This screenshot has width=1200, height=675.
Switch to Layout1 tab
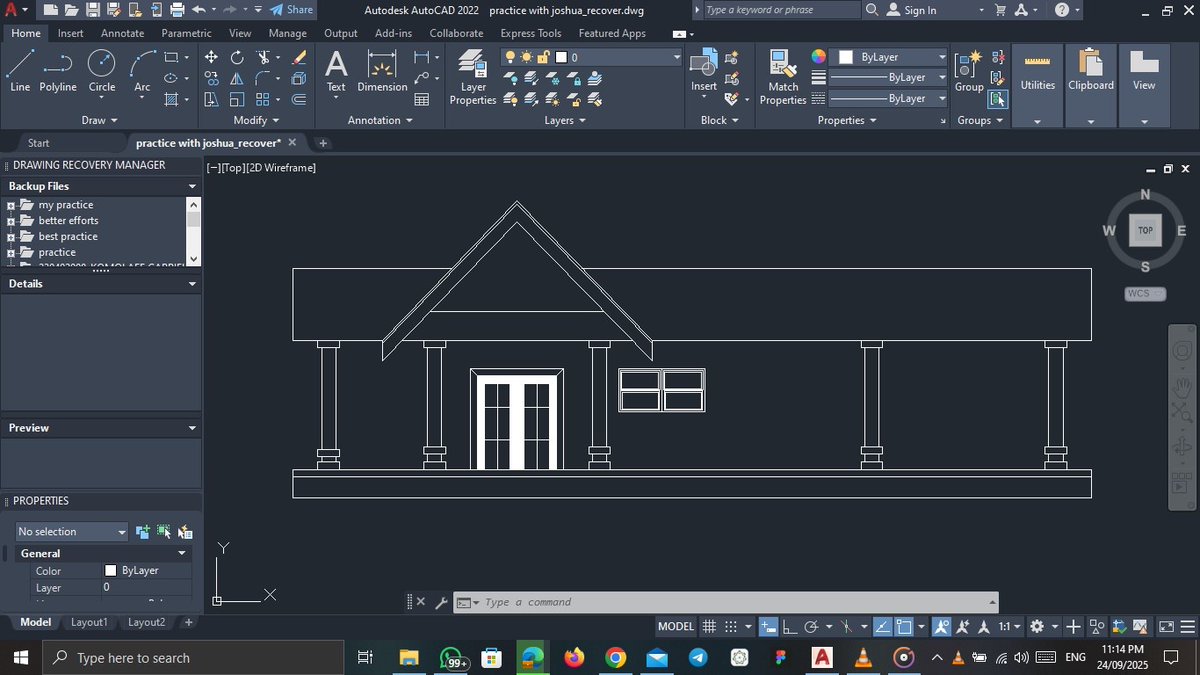pyautogui.click(x=89, y=622)
